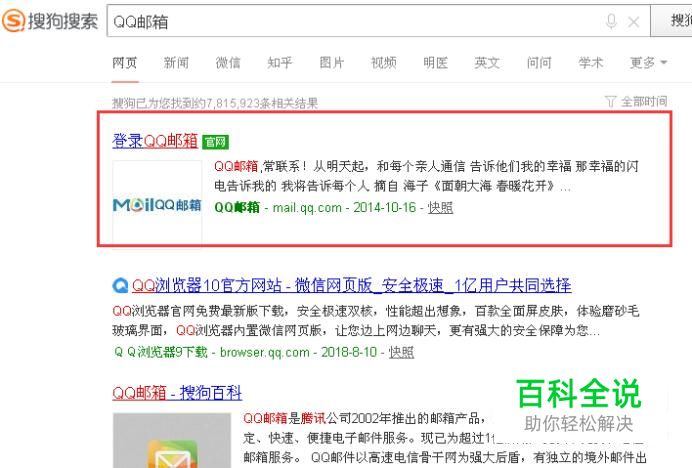Activate the microphone voice search icon
This screenshot has width=692, height=468.
[x=611, y=21]
